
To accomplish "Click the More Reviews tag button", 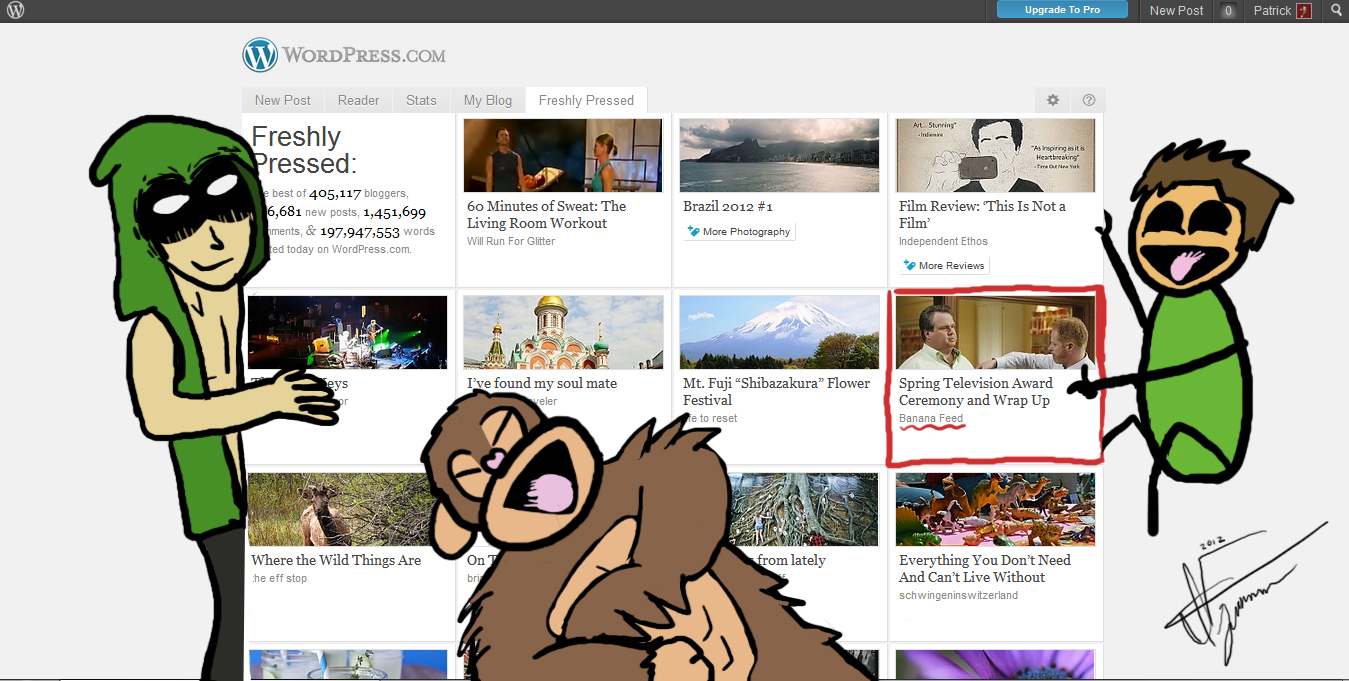I will coord(945,266).
